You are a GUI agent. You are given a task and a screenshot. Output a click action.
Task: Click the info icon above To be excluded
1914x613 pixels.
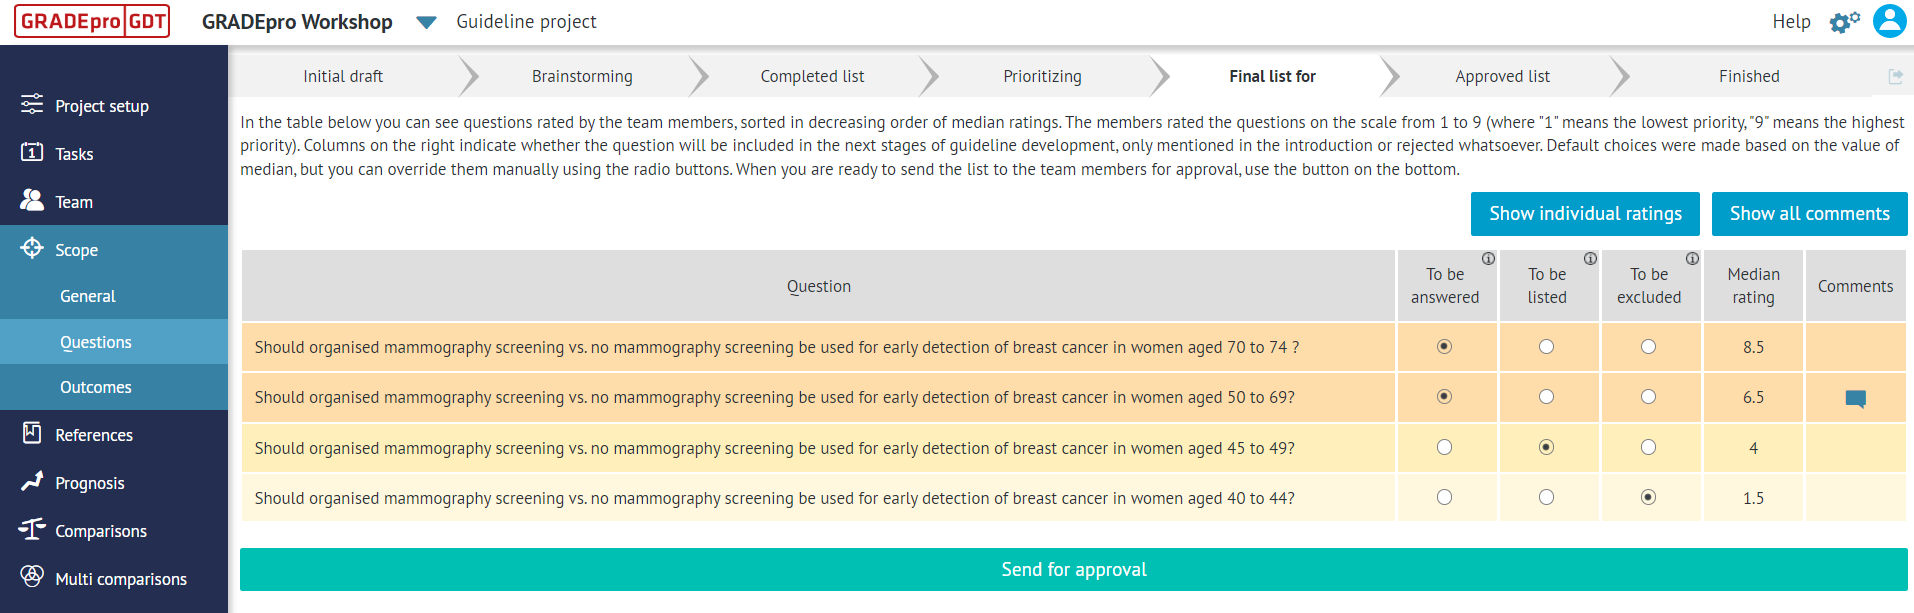point(1691,258)
